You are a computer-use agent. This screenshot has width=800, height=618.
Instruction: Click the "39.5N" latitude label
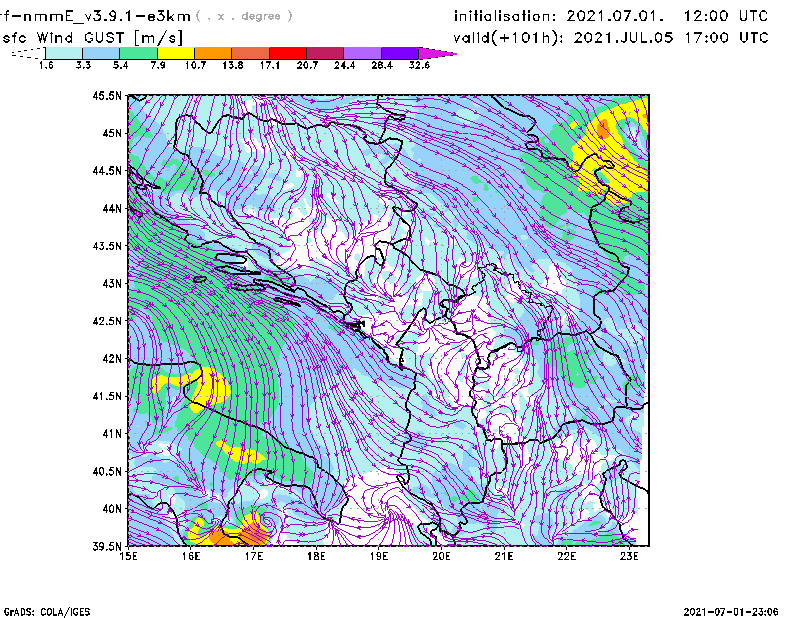[107, 547]
